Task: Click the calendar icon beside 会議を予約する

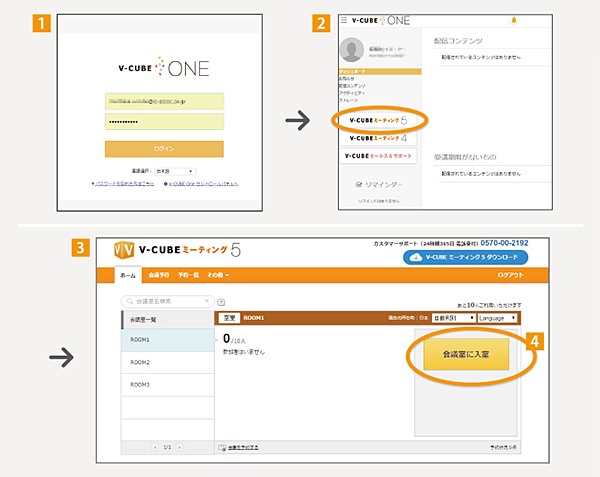Action: 222,447
